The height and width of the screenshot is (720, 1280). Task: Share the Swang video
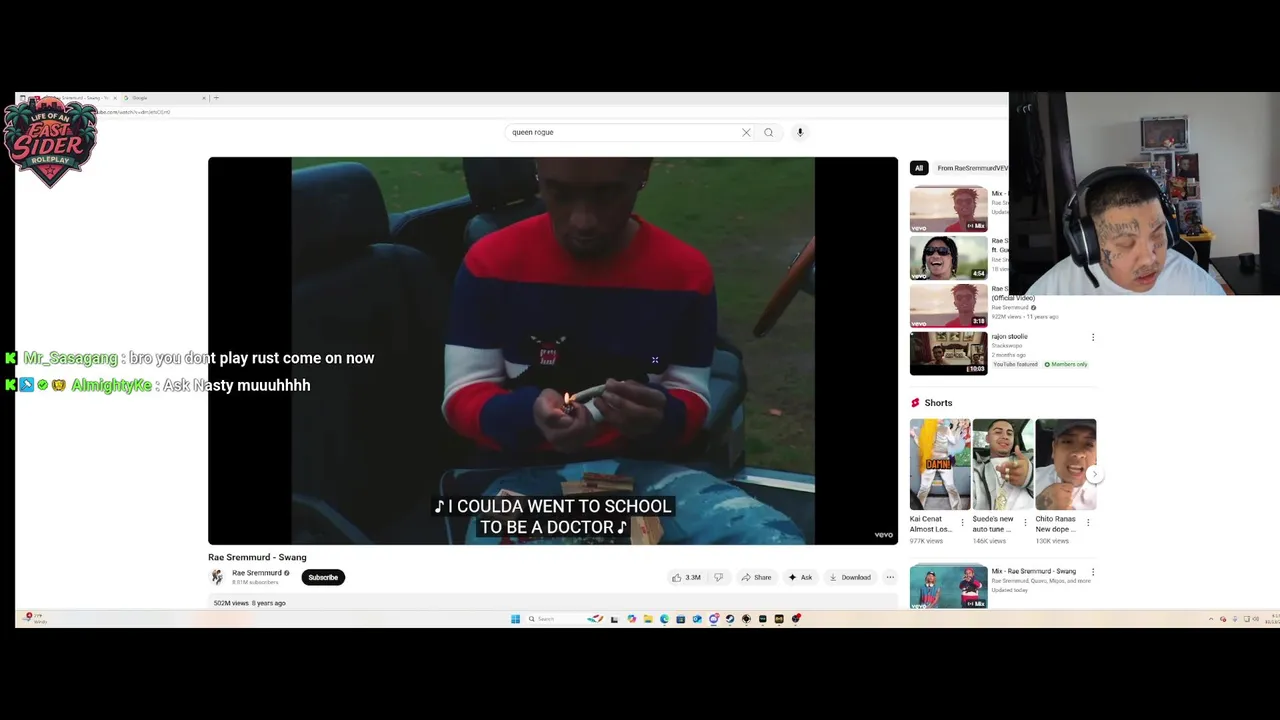(x=756, y=577)
